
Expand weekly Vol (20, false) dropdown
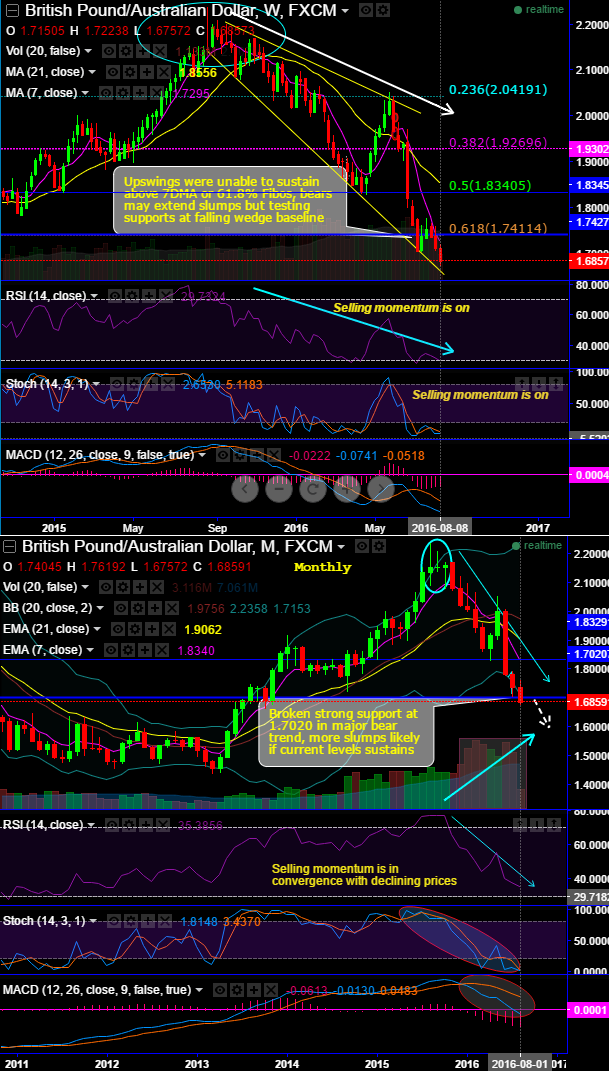click(88, 51)
